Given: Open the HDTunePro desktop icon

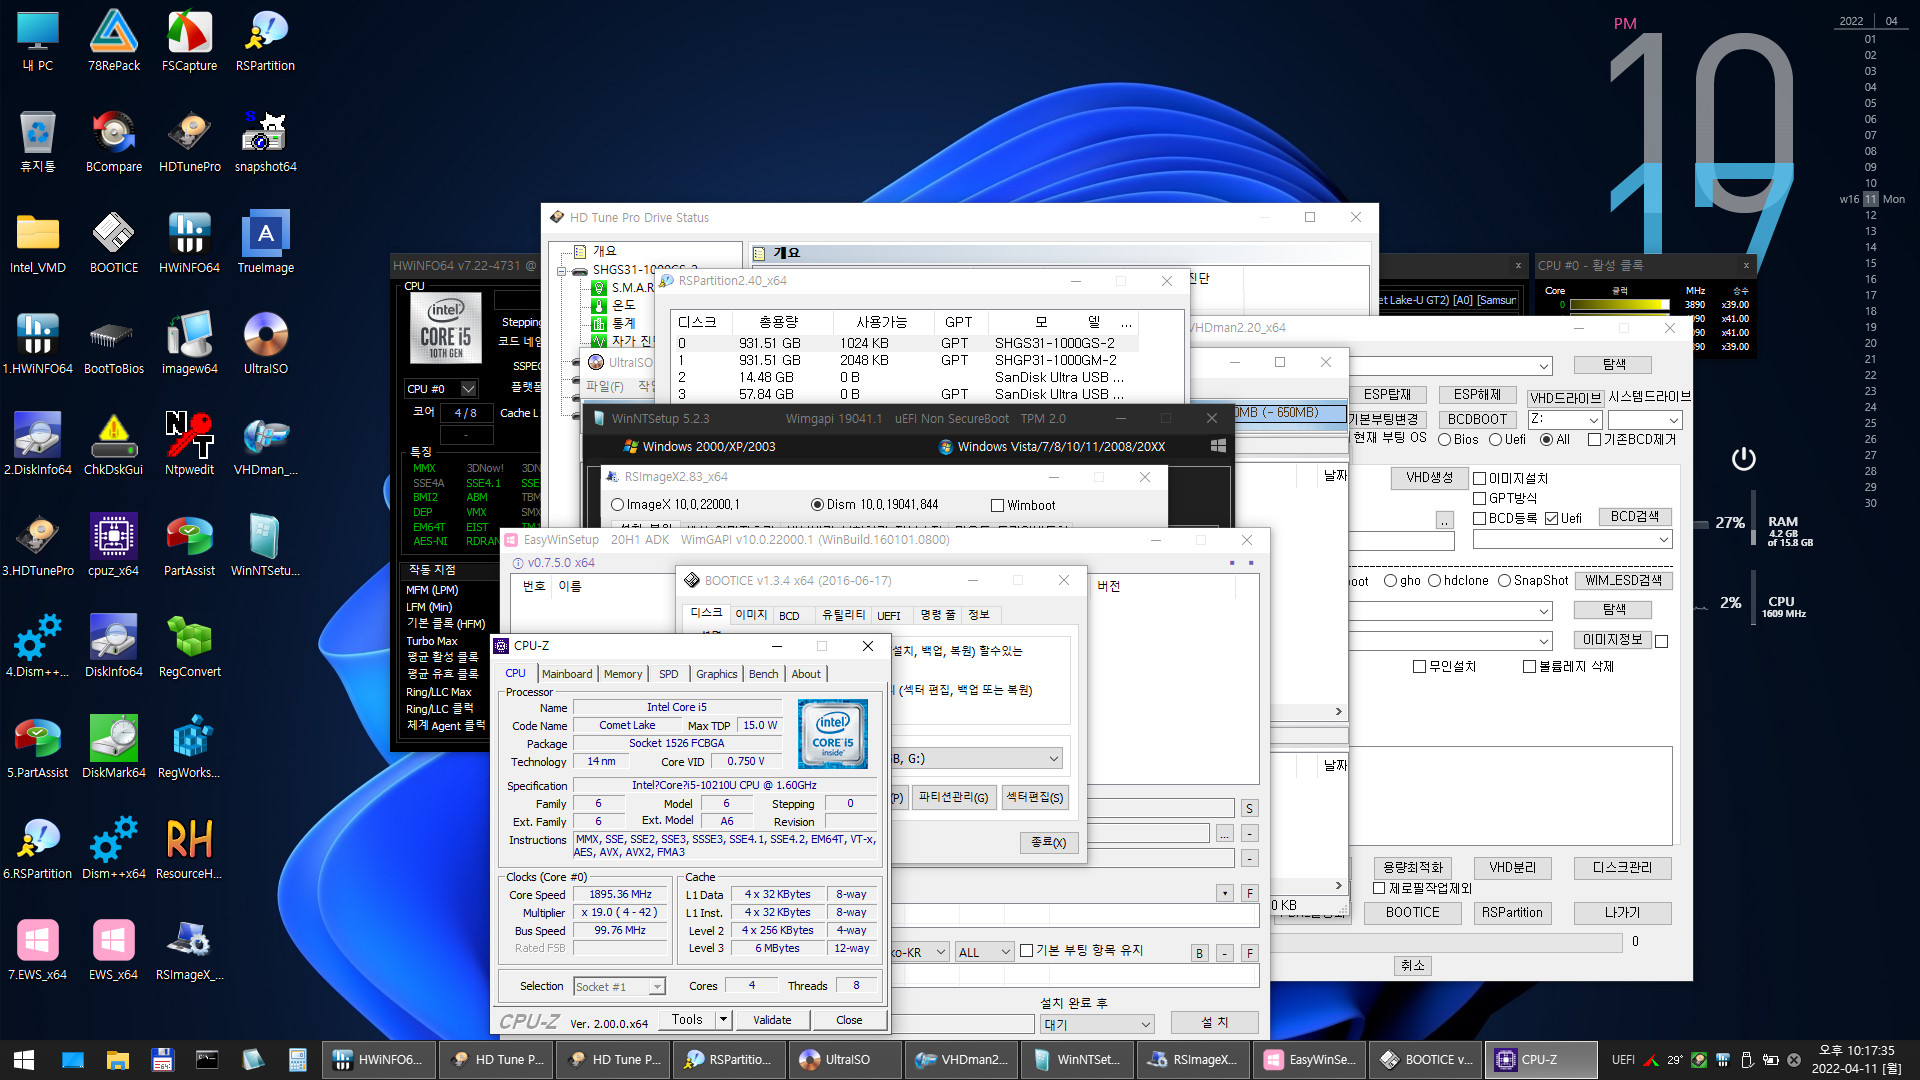Looking at the screenshot, I should [189, 142].
